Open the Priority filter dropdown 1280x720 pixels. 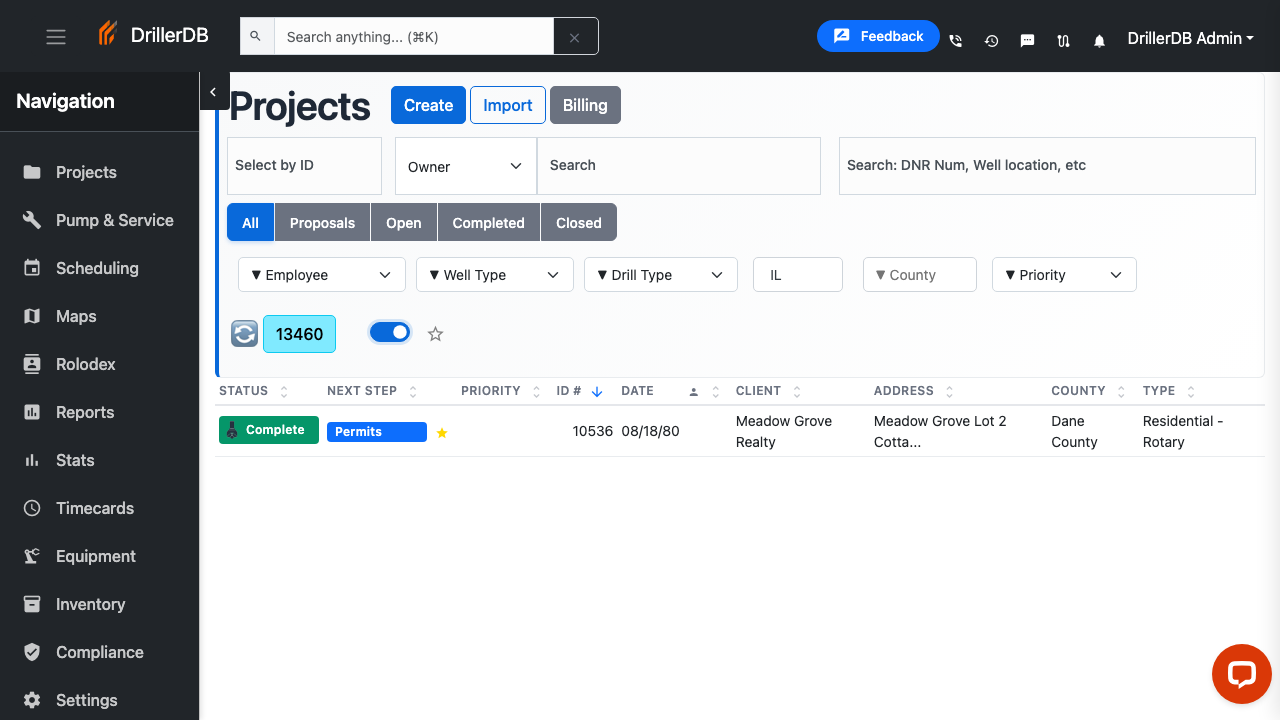tap(1064, 274)
